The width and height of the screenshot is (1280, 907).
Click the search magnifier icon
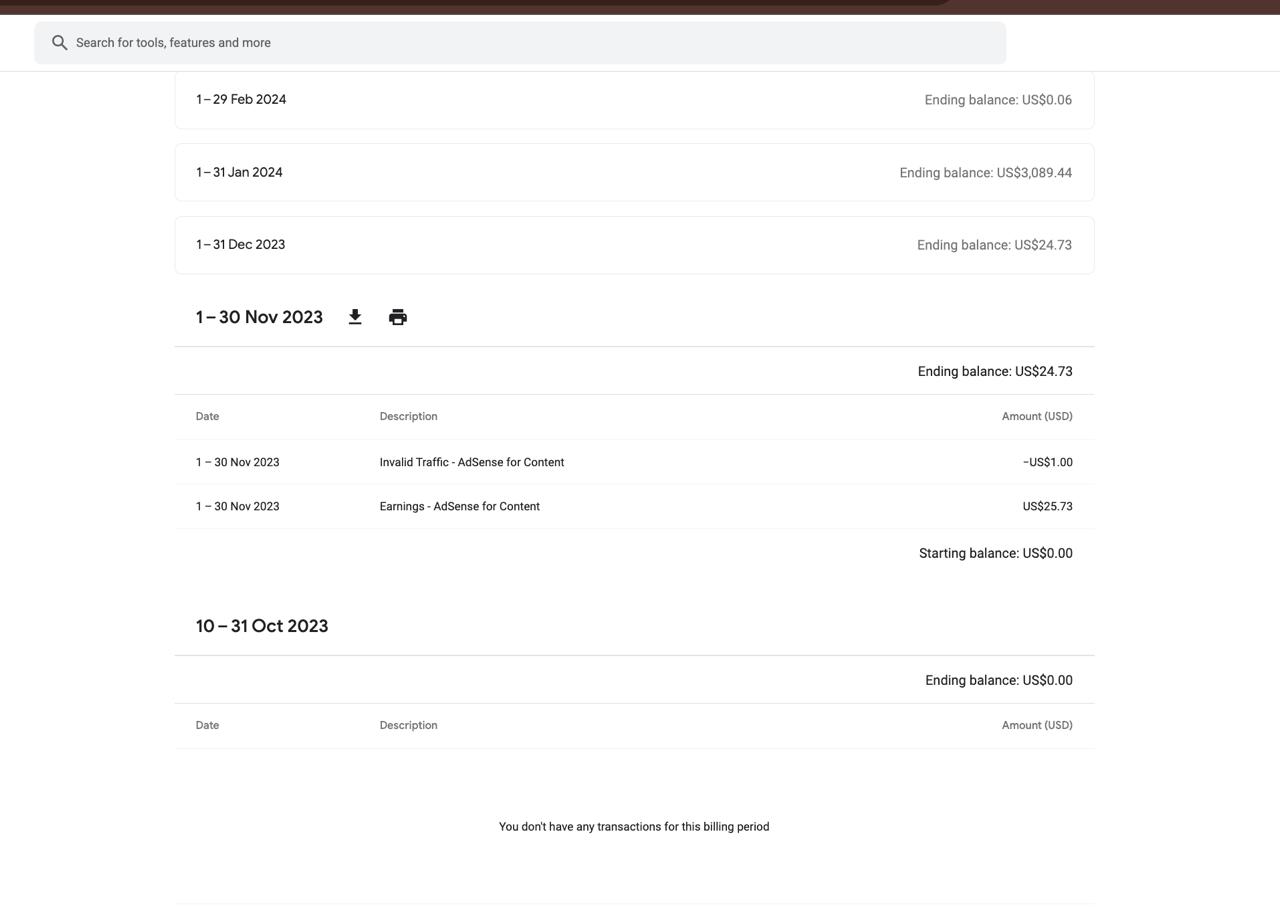[60, 43]
